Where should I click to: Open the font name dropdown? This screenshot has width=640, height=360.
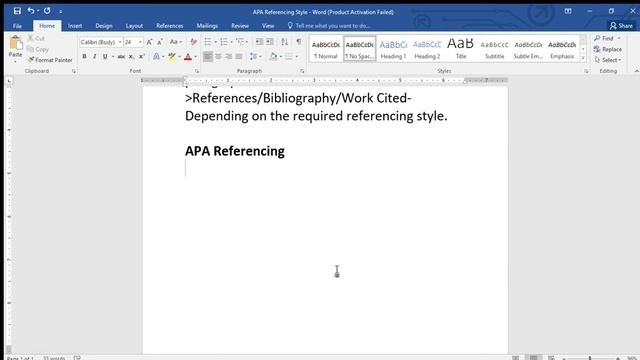coord(120,42)
